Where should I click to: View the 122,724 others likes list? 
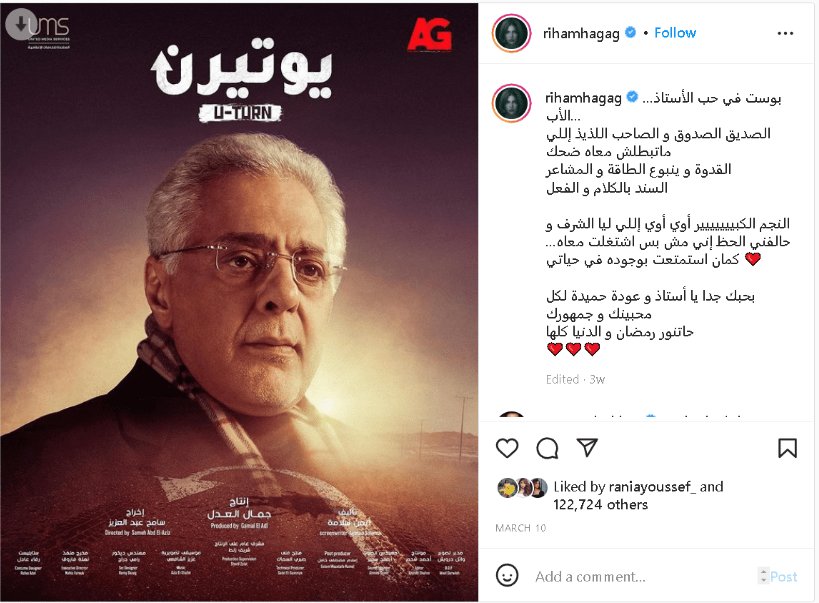[600, 505]
